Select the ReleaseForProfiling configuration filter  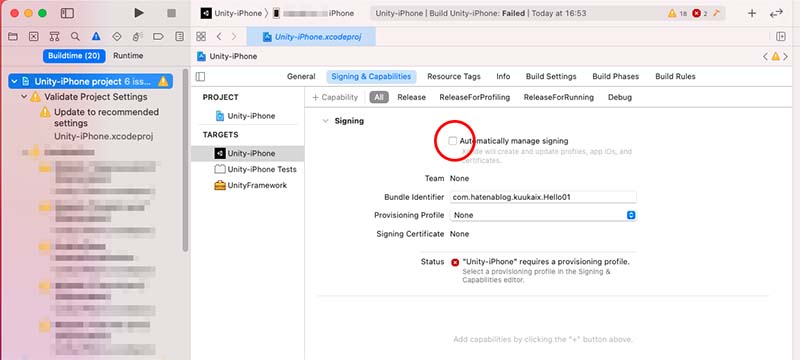474,97
